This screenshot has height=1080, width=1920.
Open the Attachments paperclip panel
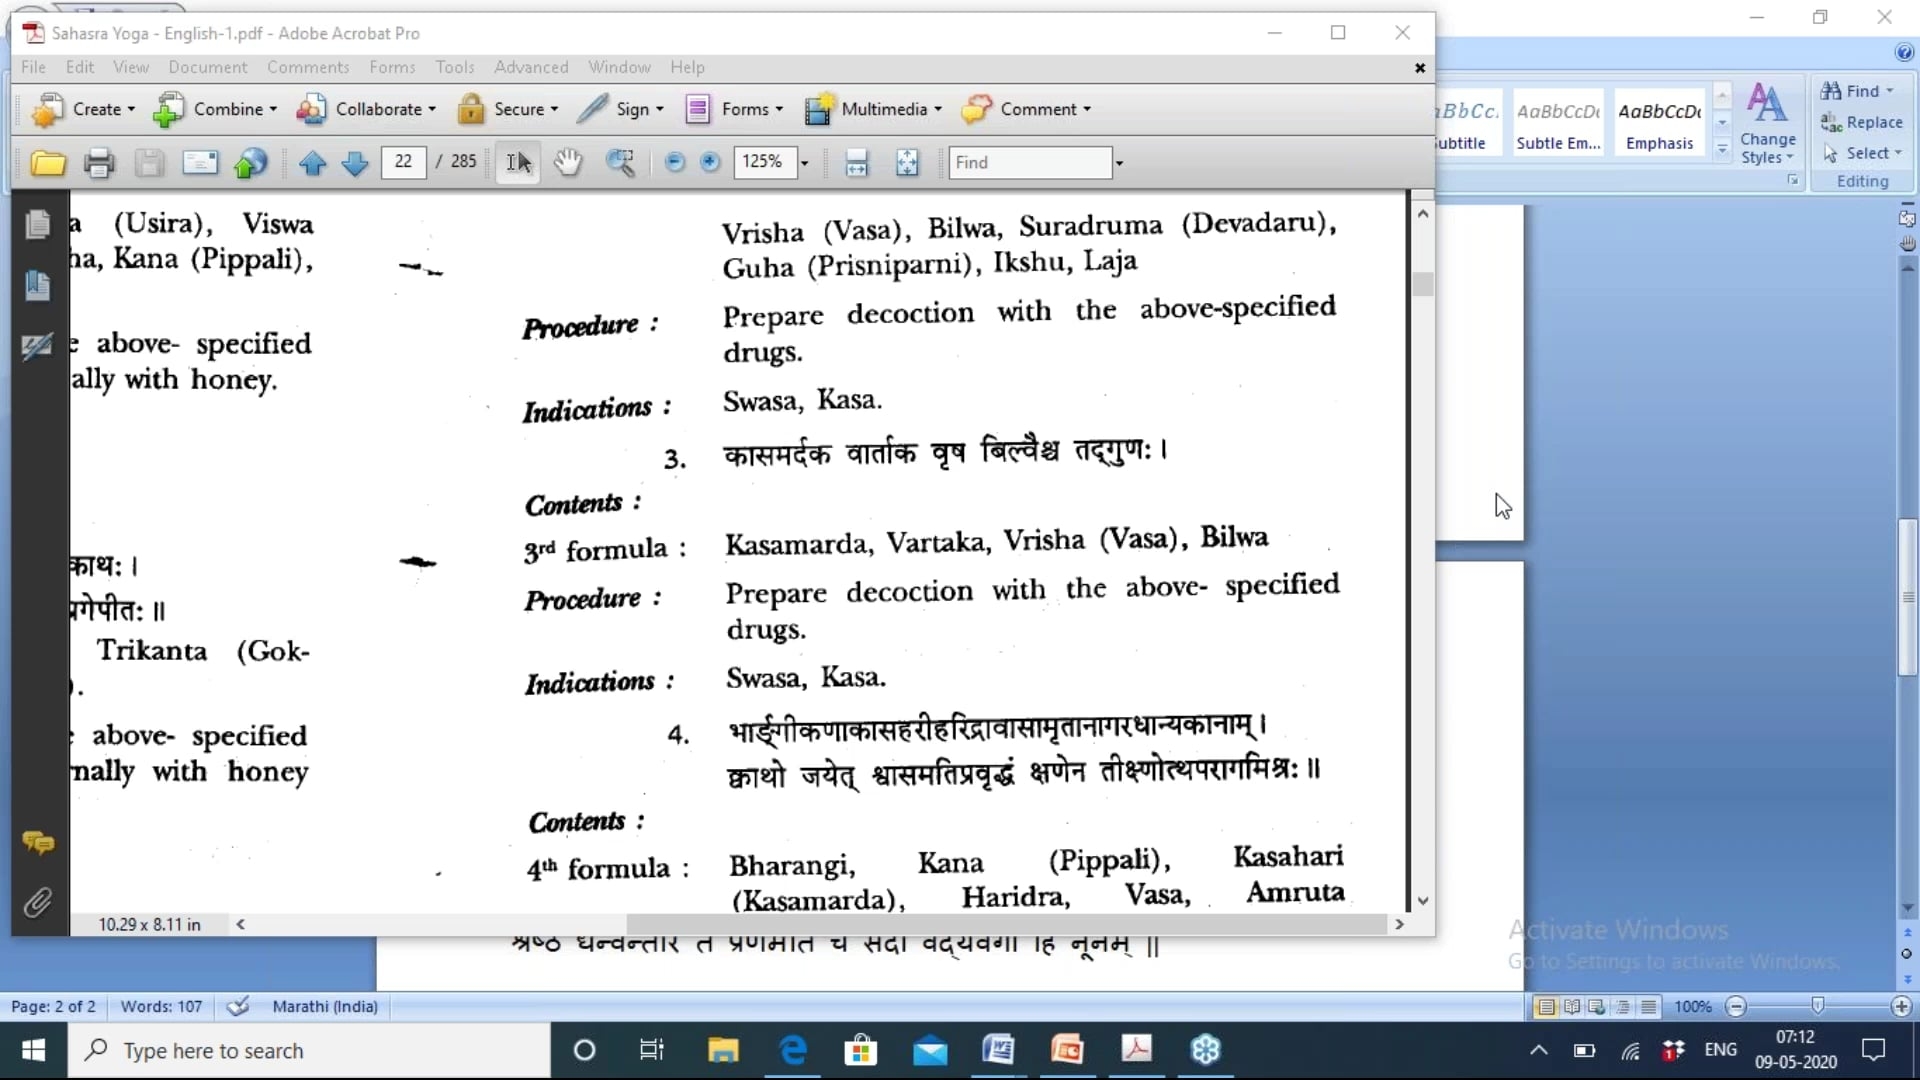point(37,903)
